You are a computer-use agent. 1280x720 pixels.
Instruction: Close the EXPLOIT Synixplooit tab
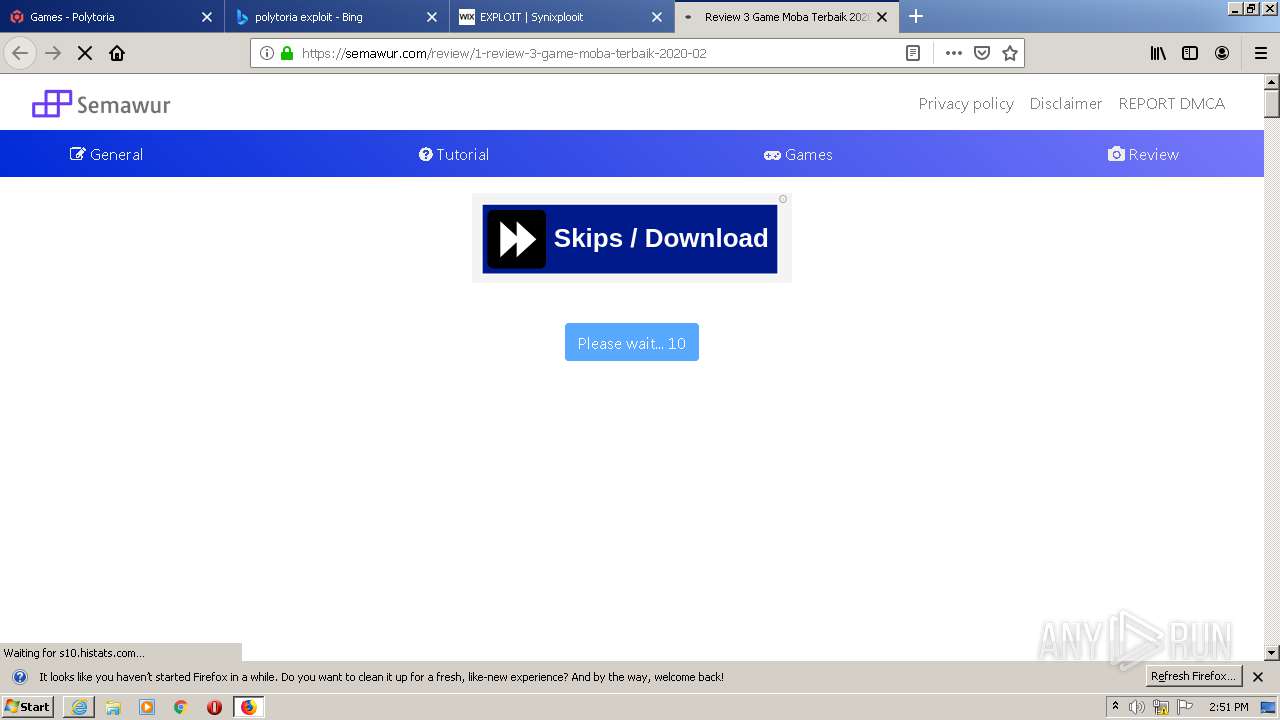pos(657,17)
